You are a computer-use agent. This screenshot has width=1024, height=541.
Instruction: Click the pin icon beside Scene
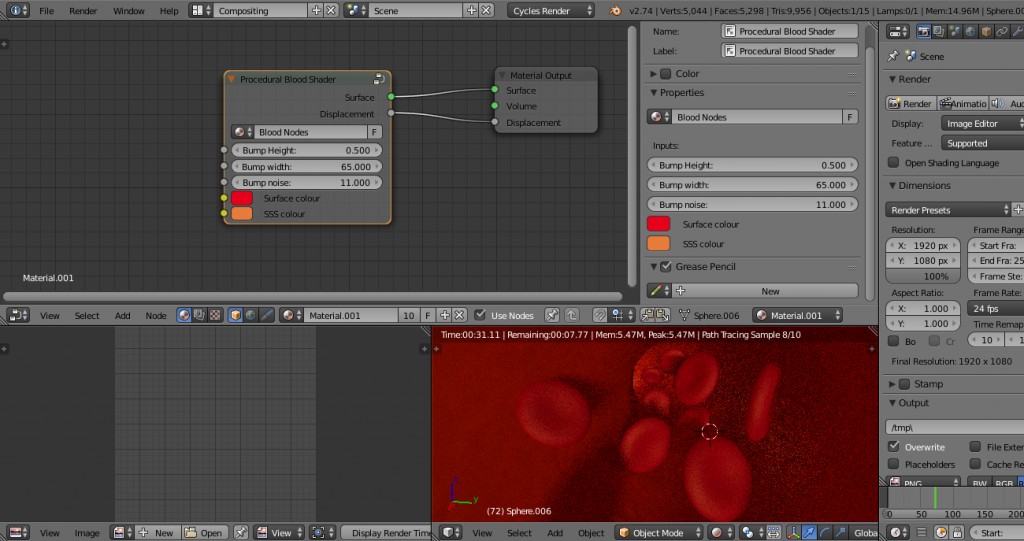[x=892, y=57]
